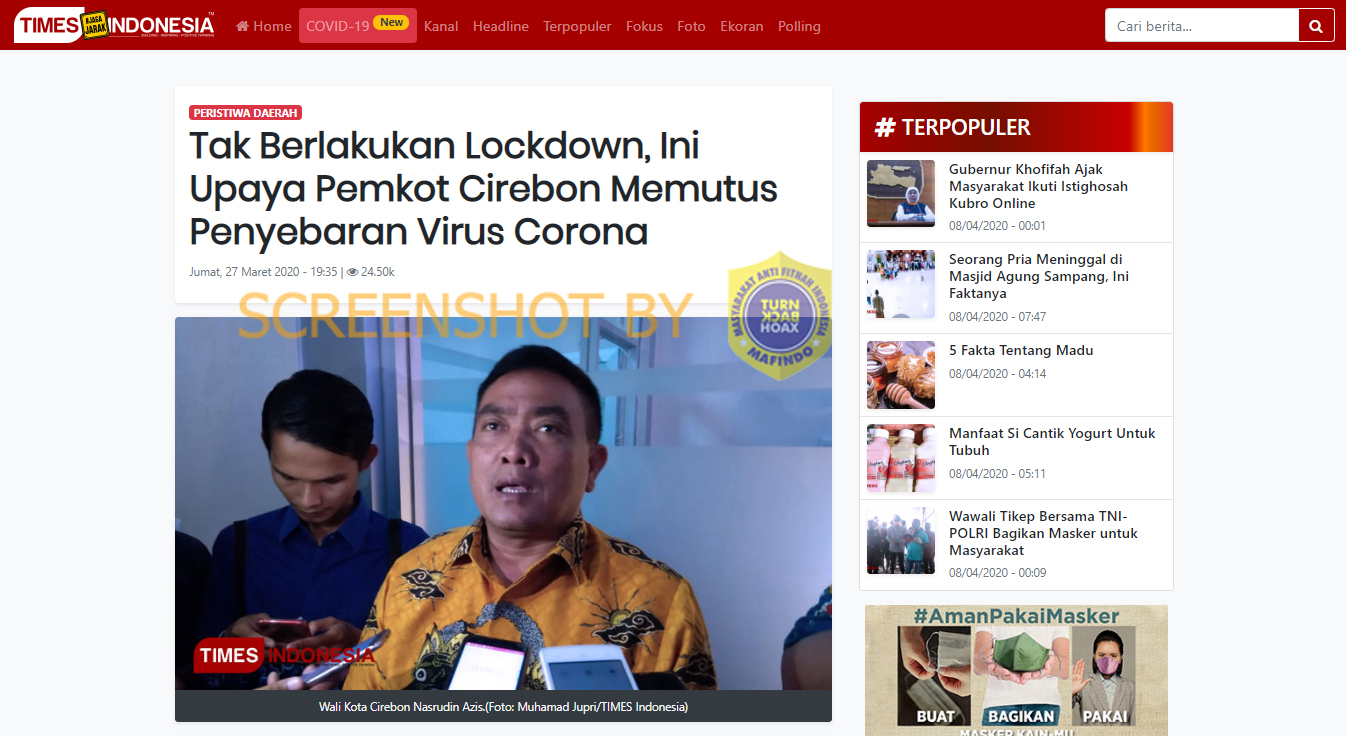Open the Wawali Tikep article thumbnail
This screenshot has width=1346, height=736.
[x=901, y=541]
